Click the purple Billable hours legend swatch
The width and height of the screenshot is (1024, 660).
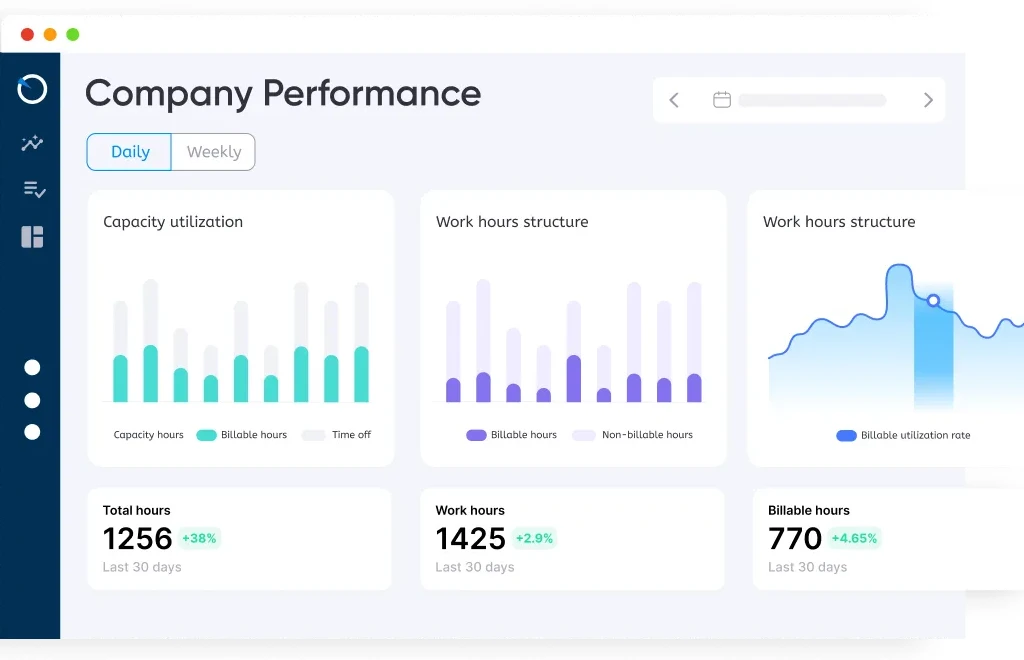[476, 435]
